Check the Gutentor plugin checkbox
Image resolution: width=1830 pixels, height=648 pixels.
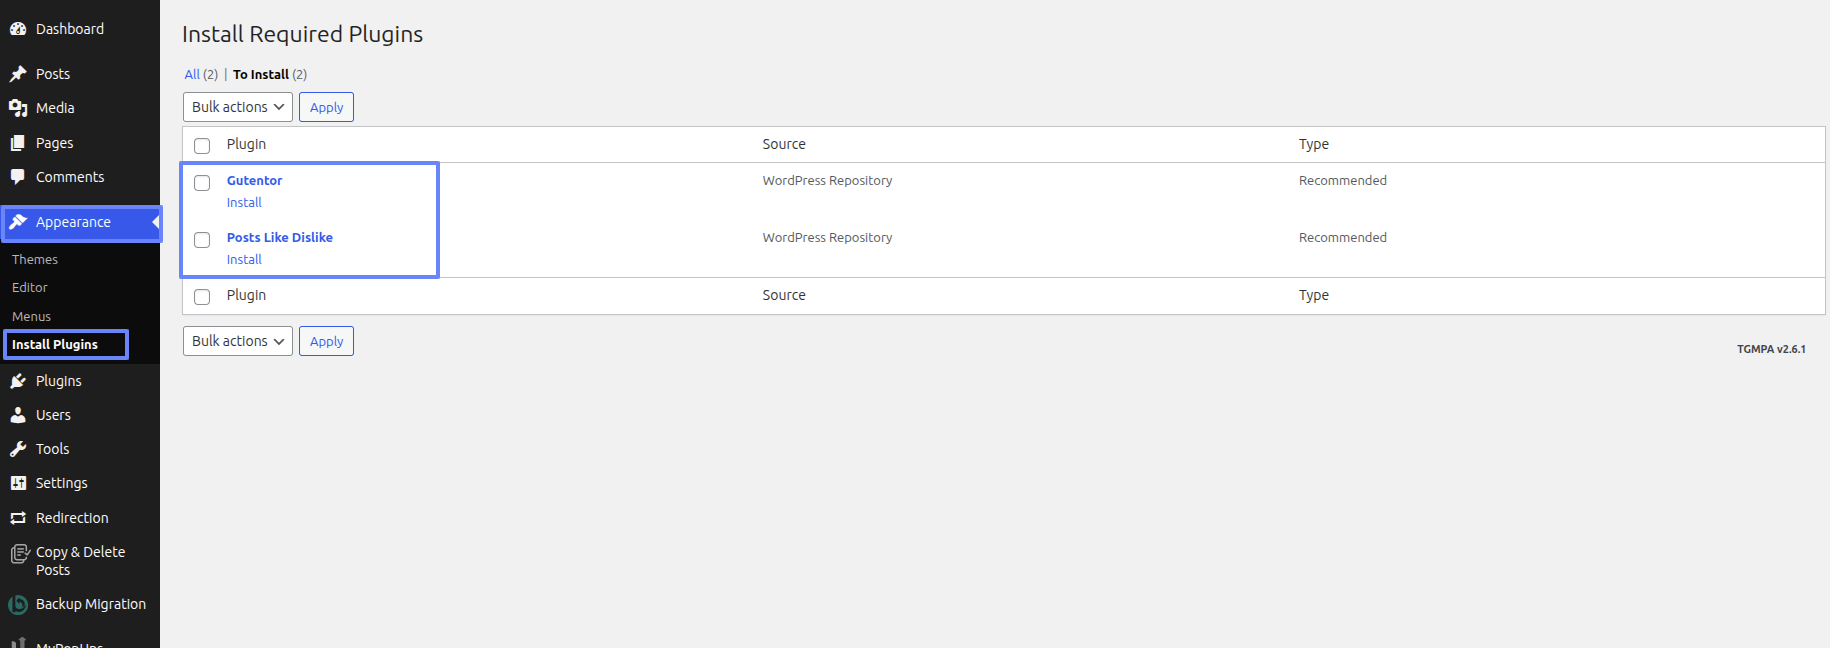(x=202, y=183)
